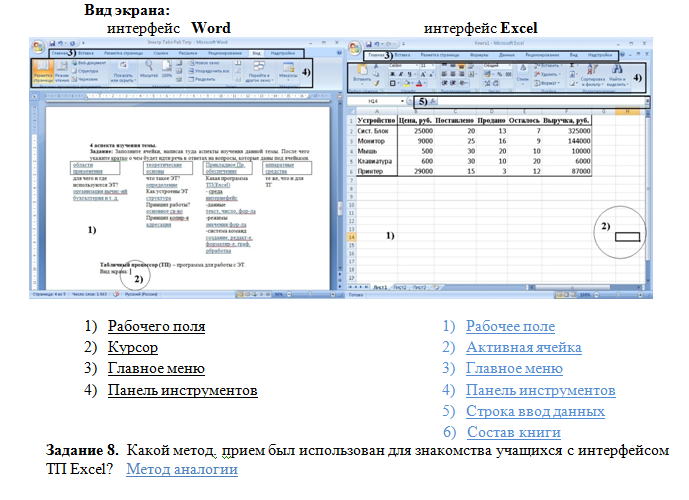The image size is (689, 500).
Task: Select Excel row 14 header
Action: click(352, 237)
